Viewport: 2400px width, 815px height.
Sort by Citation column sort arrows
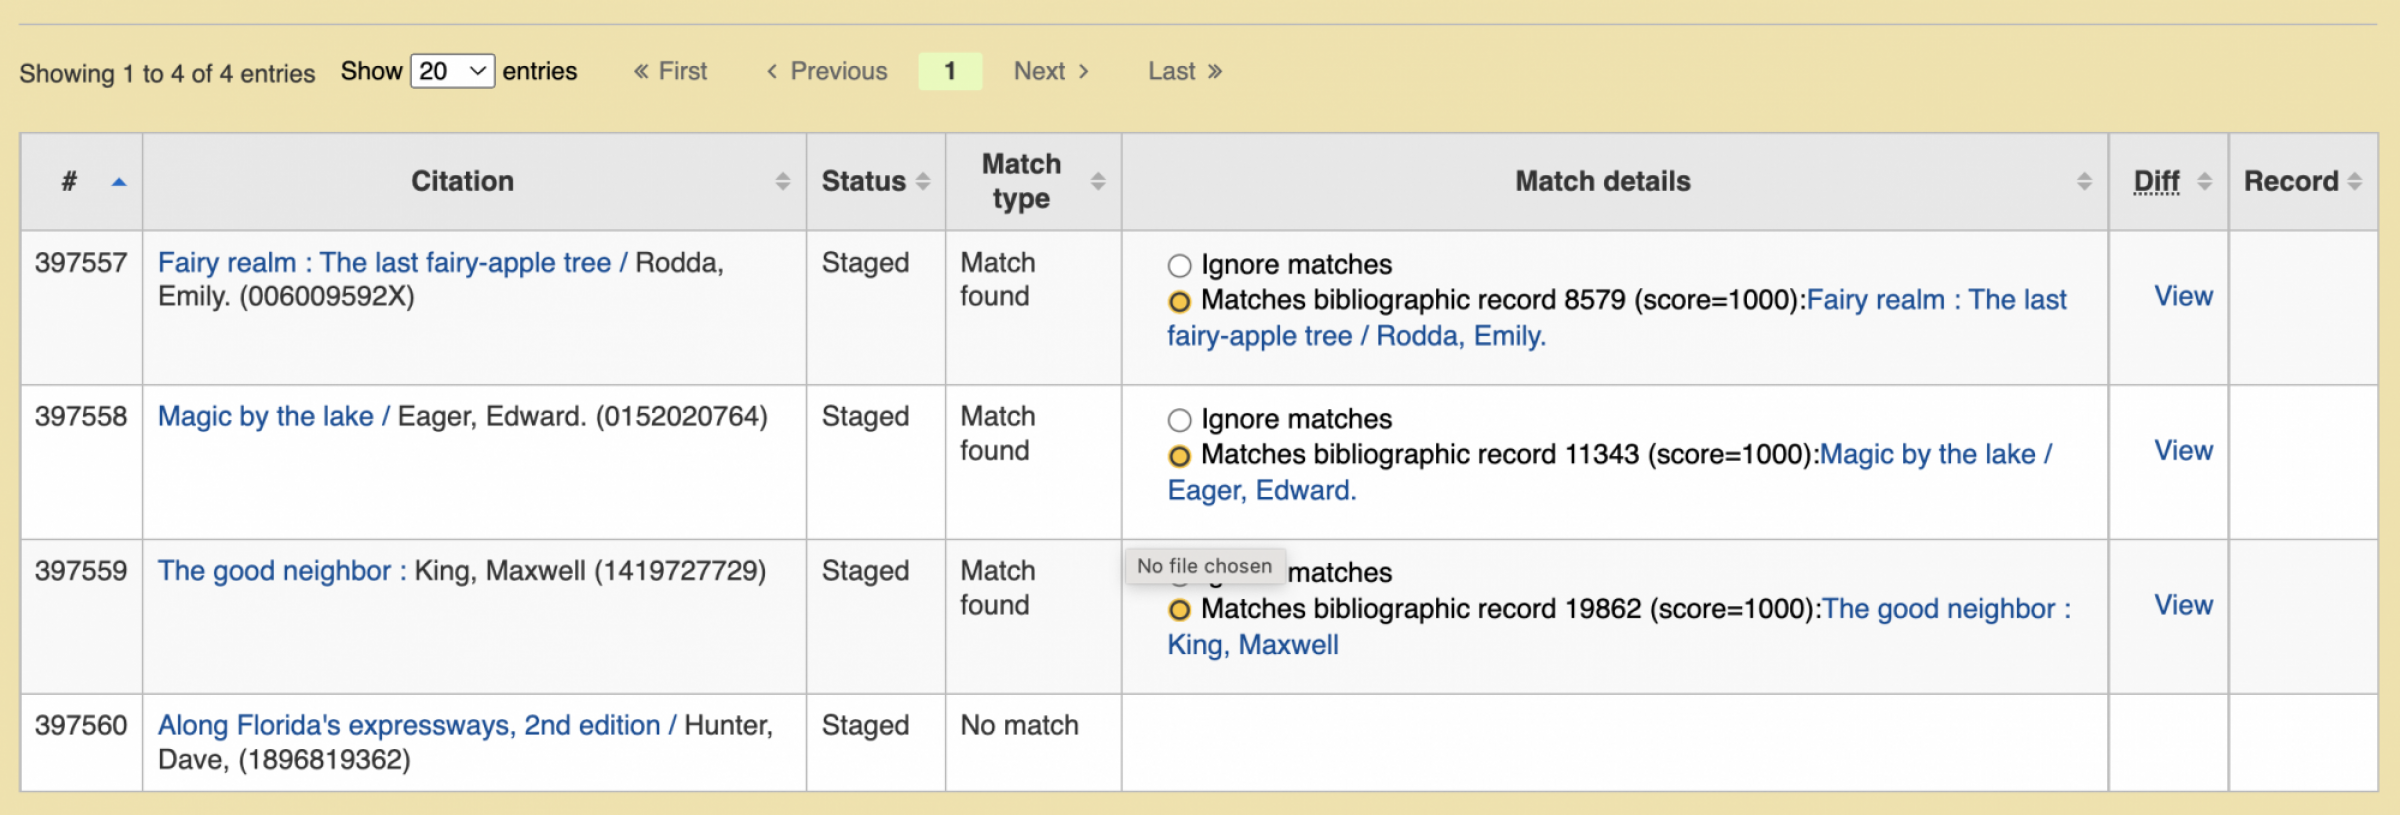pyautogui.click(x=782, y=181)
